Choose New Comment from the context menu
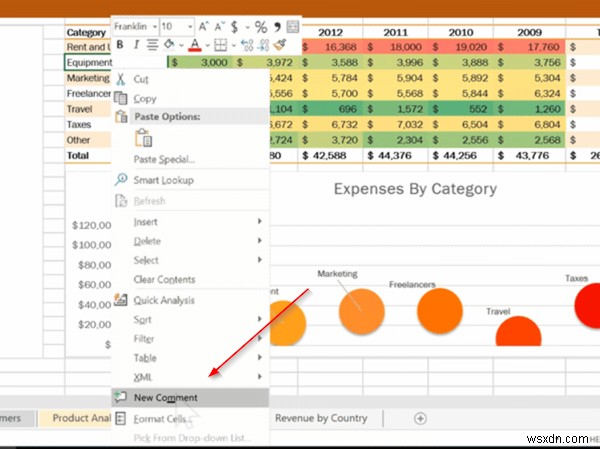 point(165,397)
